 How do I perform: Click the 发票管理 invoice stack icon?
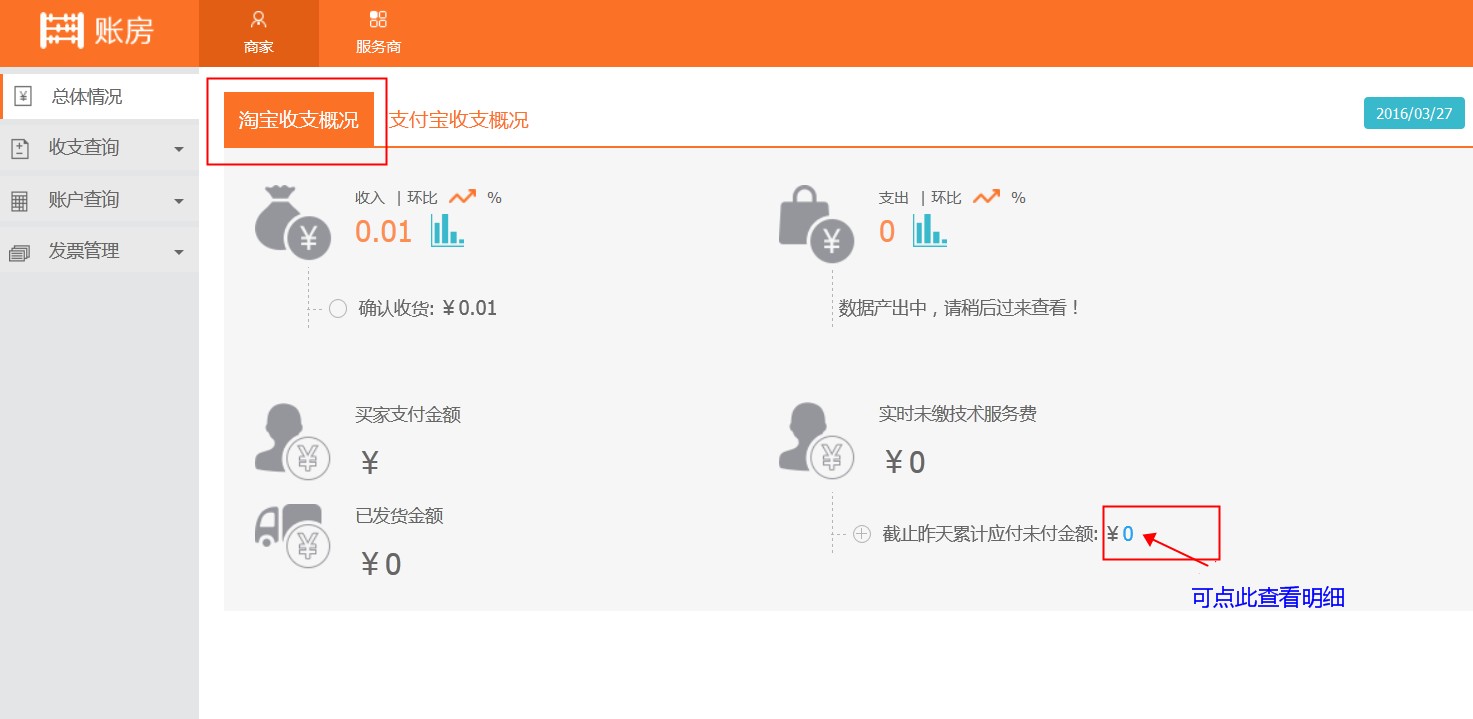[20, 252]
